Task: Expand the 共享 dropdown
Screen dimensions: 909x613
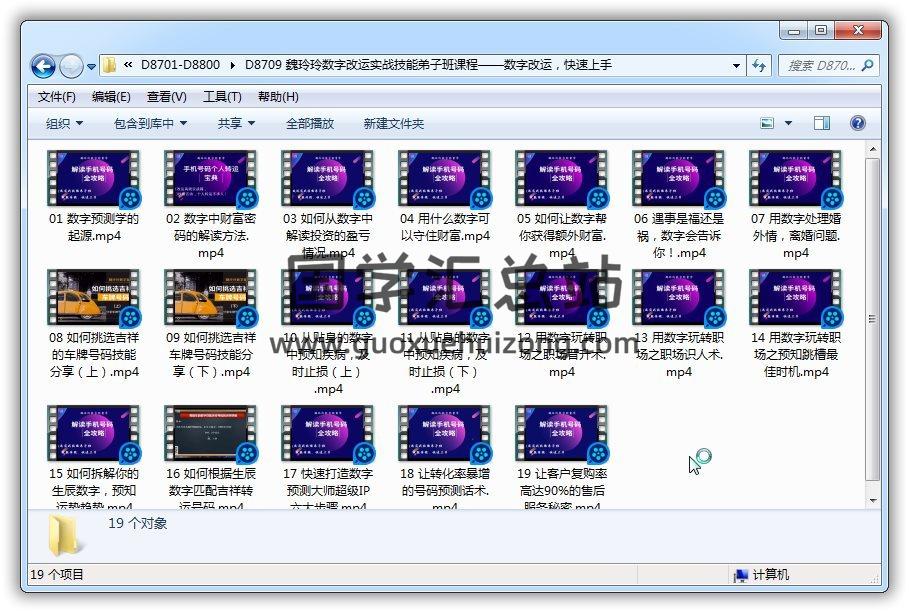Action: [x=236, y=124]
